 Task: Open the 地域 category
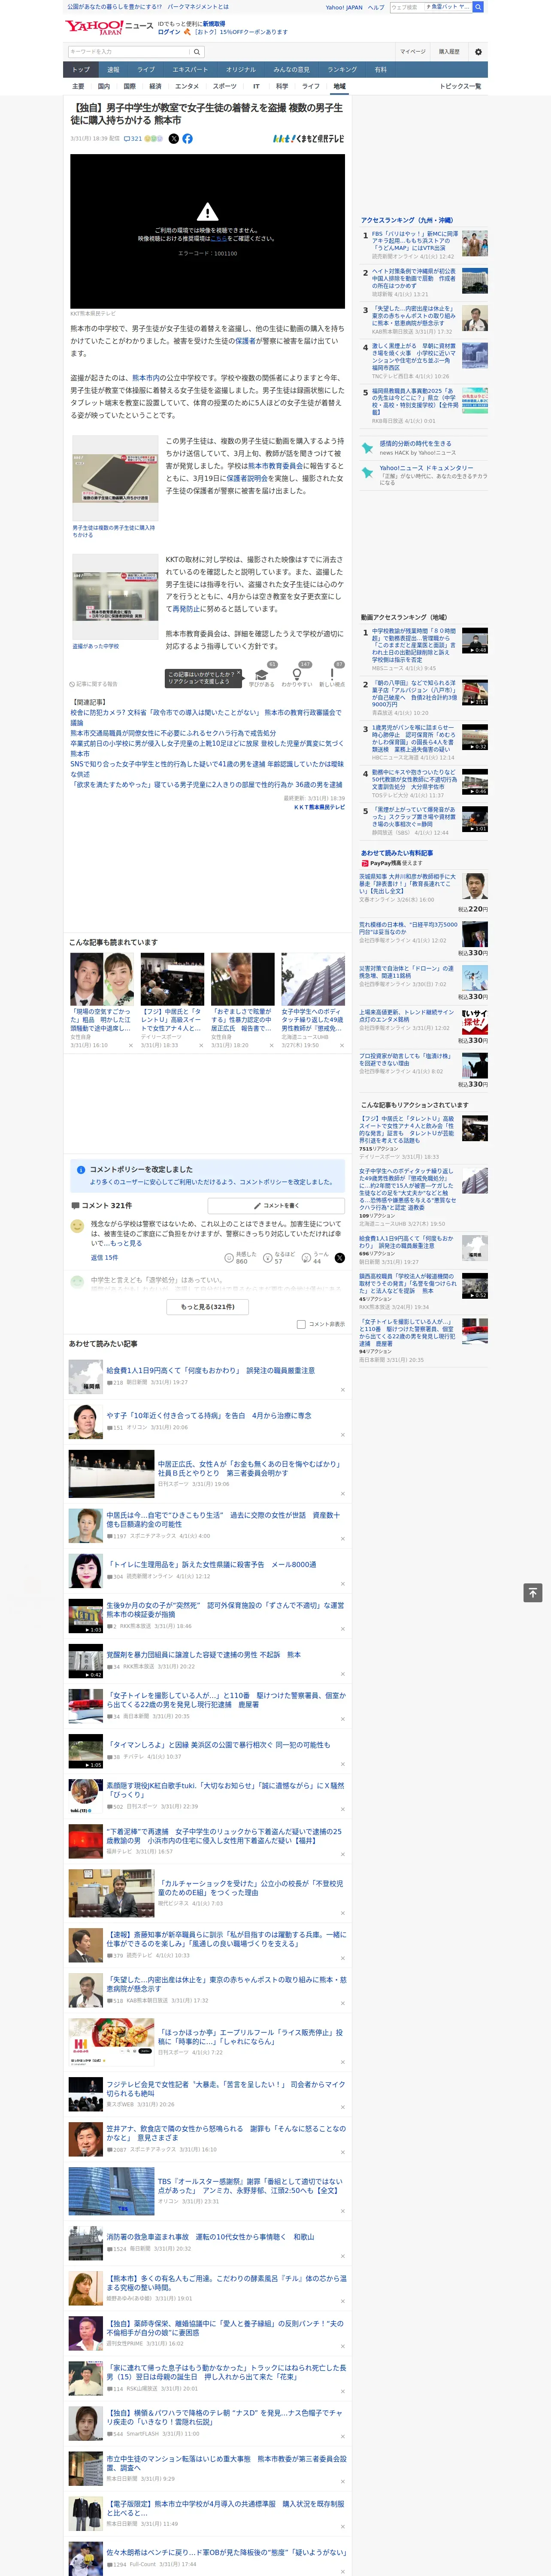point(339,86)
